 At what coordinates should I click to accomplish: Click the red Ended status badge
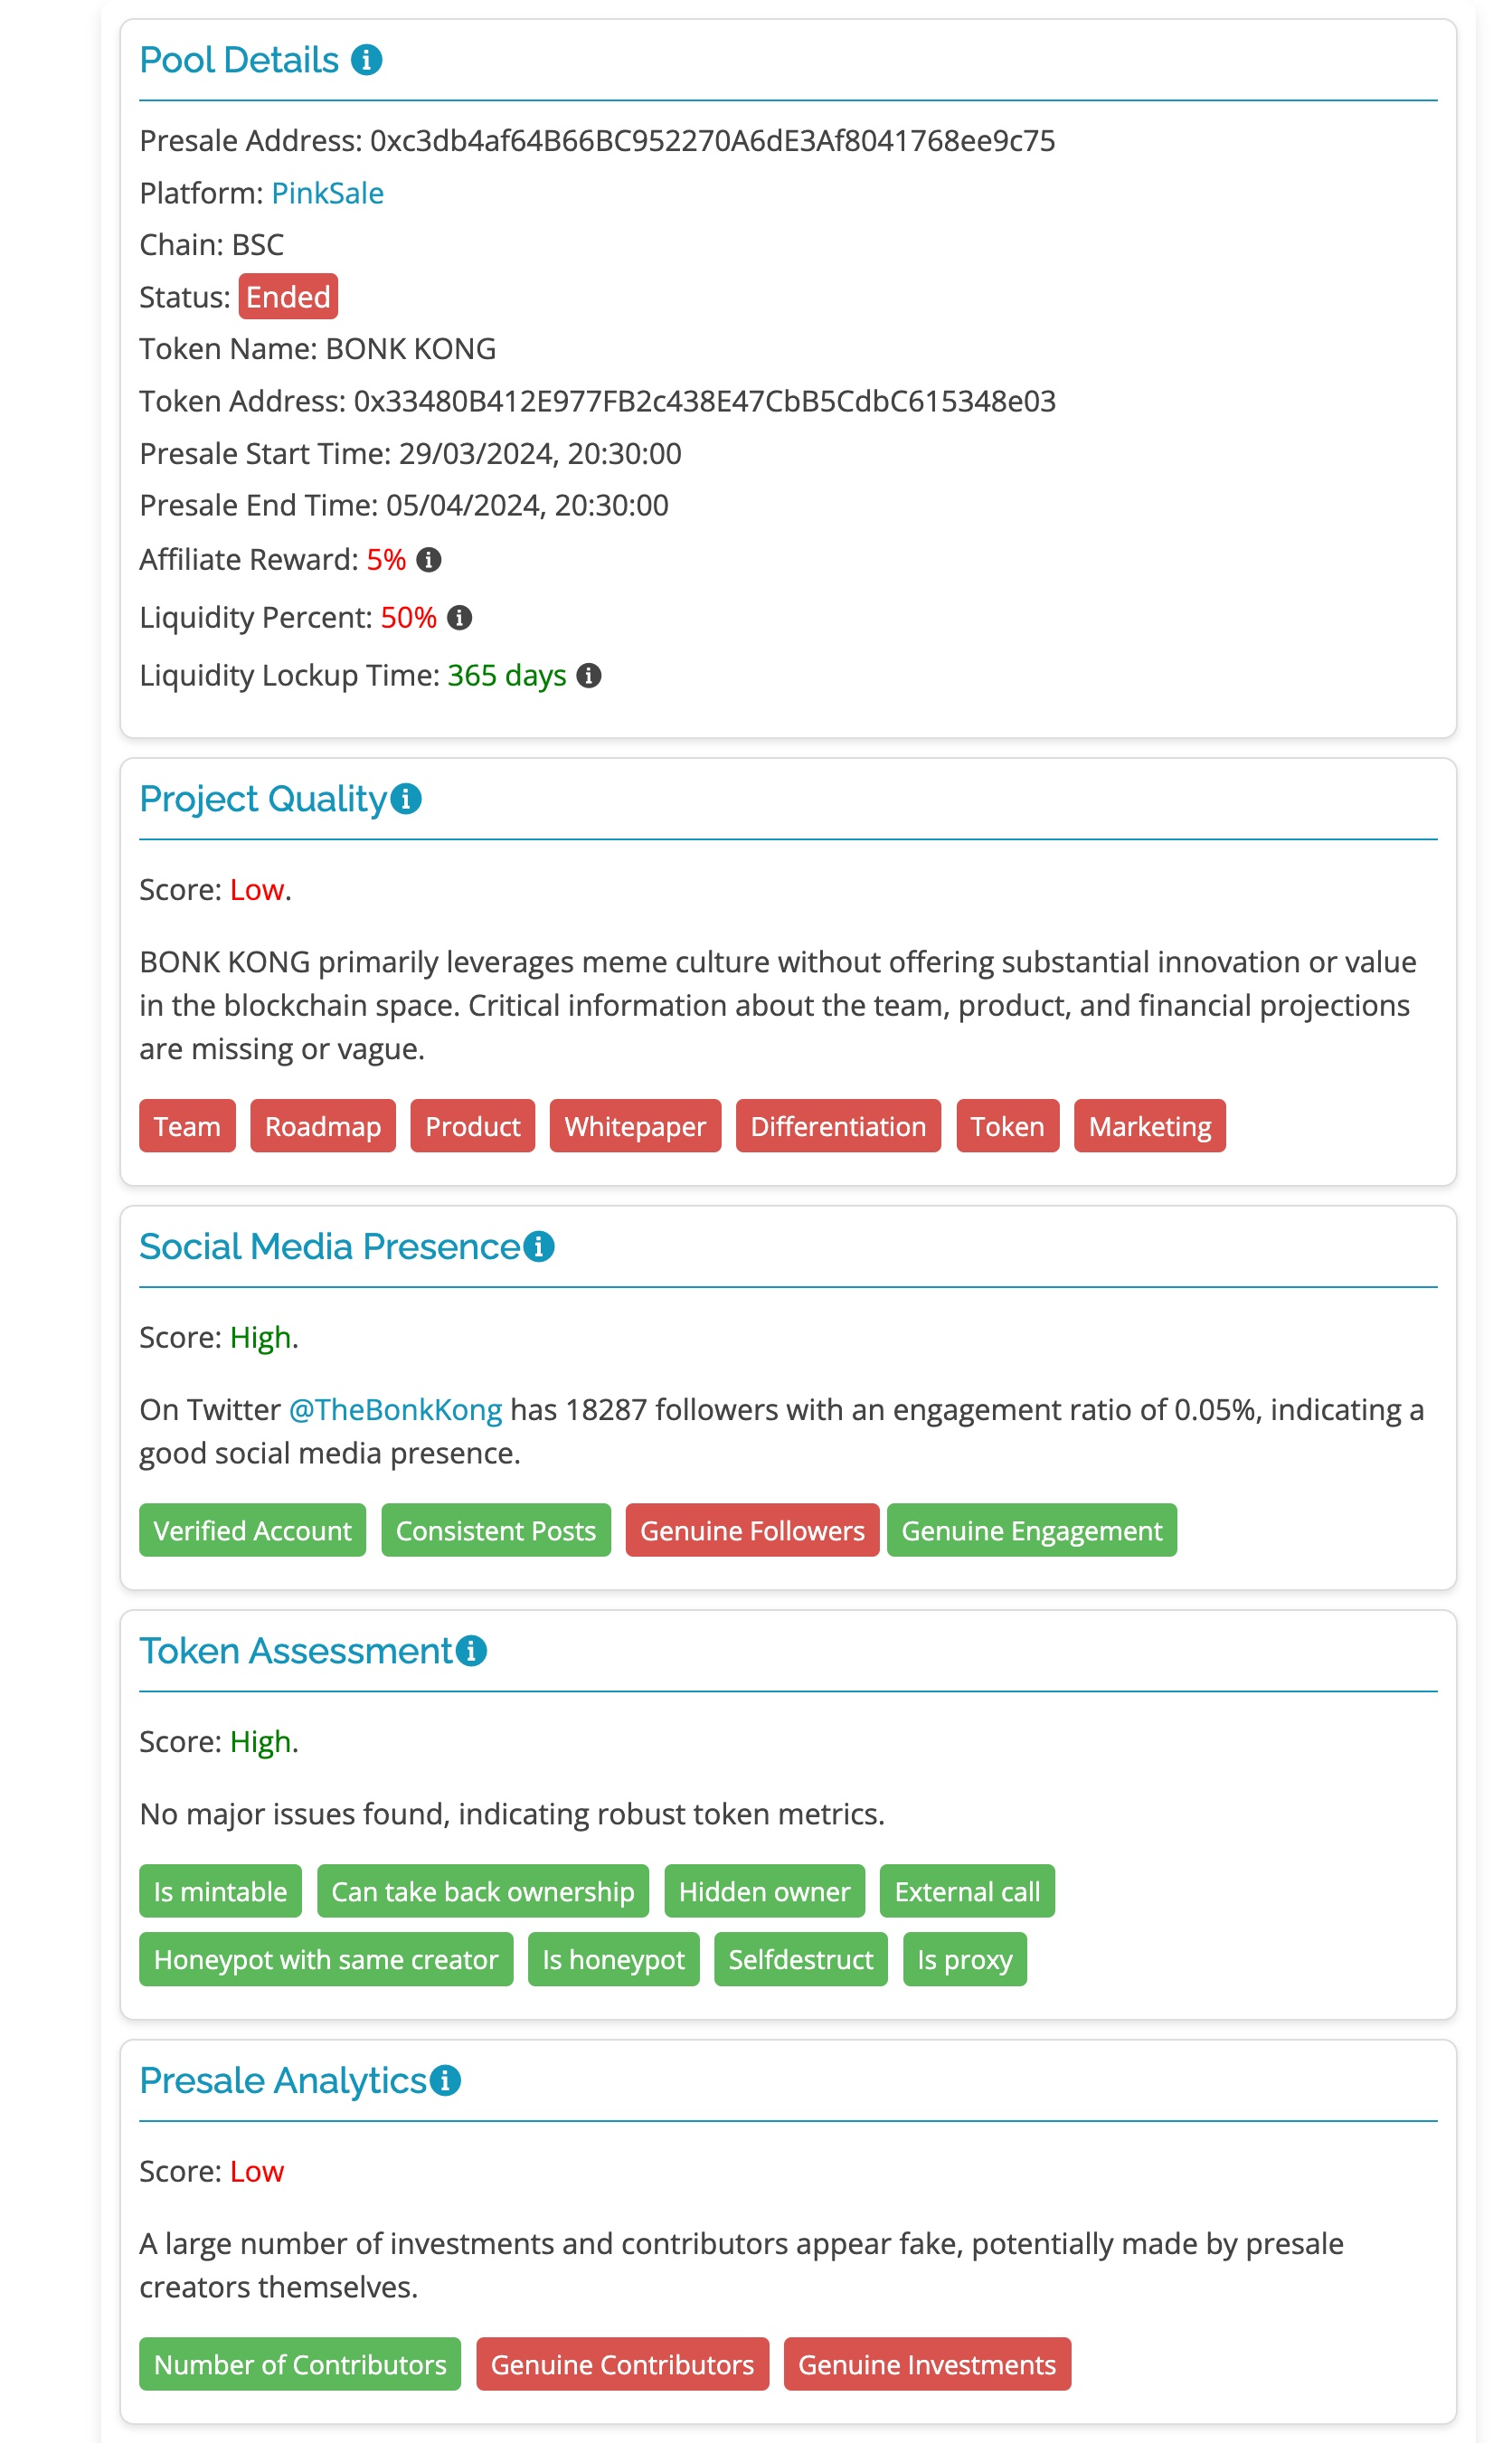[288, 297]
